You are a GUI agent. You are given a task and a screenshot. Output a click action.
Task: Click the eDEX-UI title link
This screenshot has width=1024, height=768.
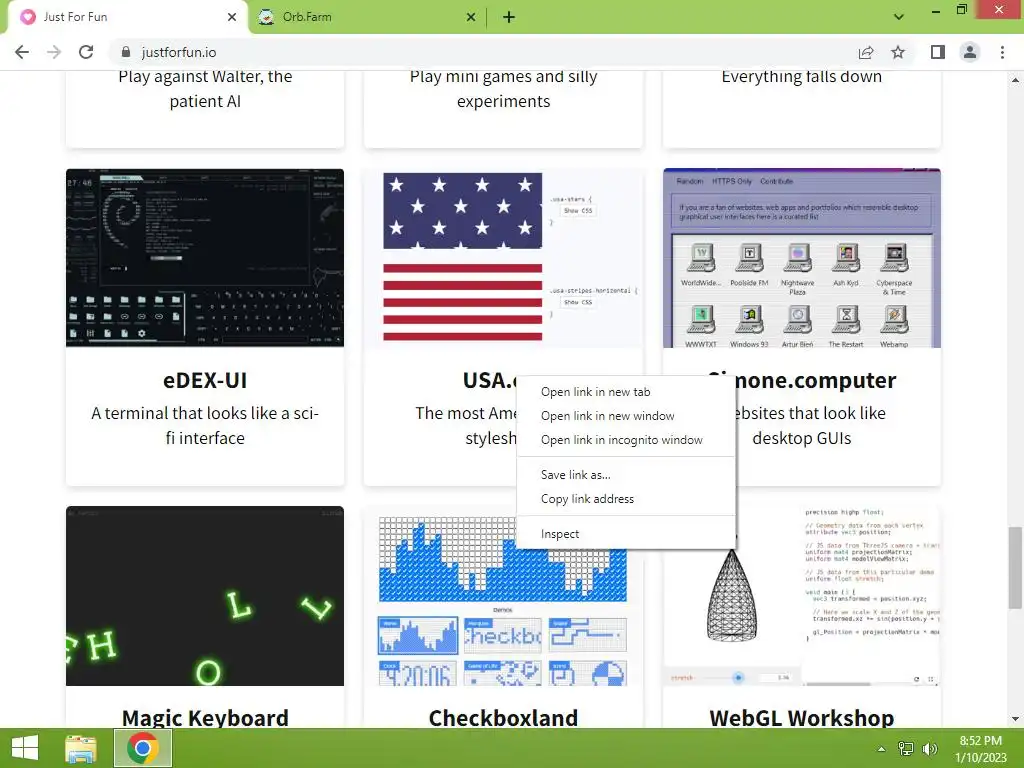point(205,380)
